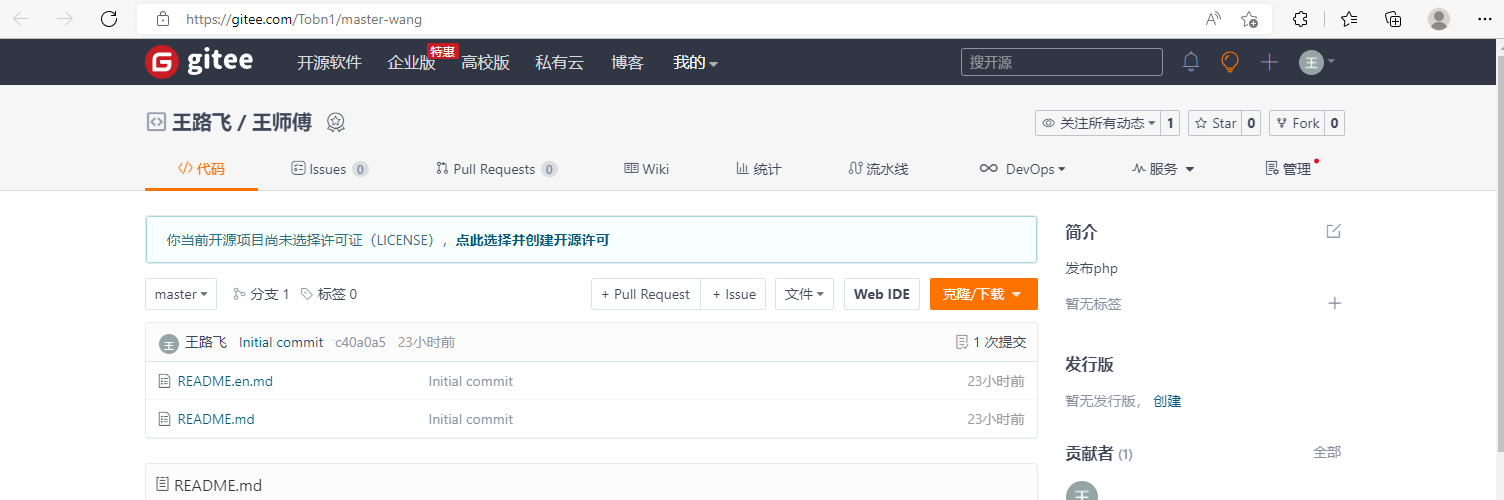Switch to the 代码 tab
Screen dimensions: 1504x500
tap(201, 169)
